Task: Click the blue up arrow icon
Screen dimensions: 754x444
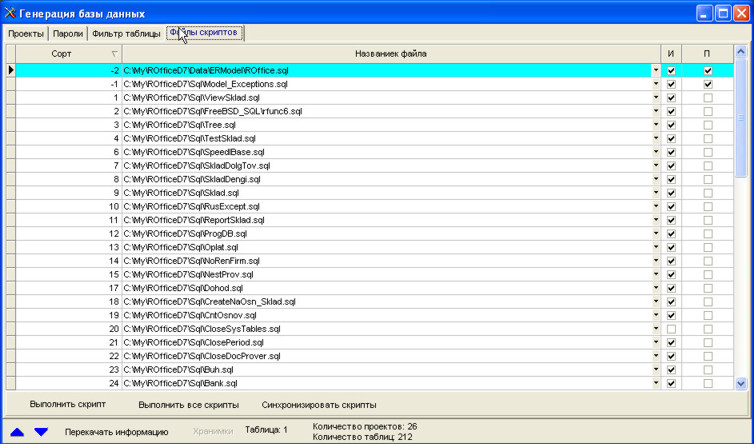Action: pos(18,432)
